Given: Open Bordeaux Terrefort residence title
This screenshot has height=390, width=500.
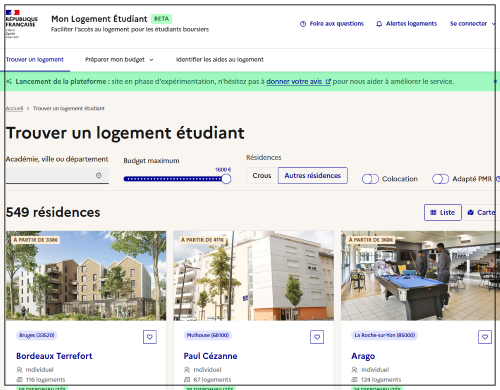Looking at the screenshot, I should (54, 356).
